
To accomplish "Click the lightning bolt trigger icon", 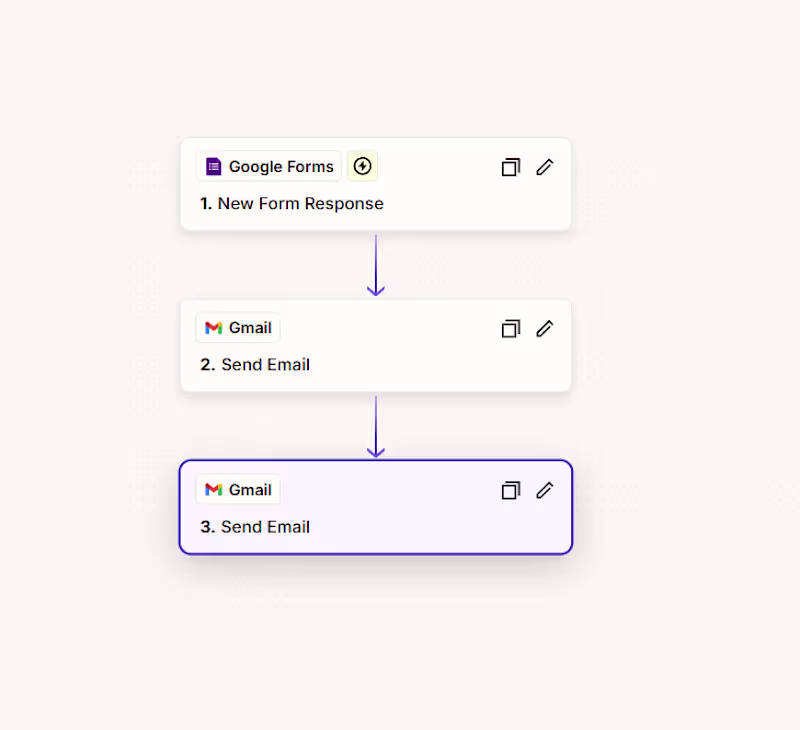I will coord(362,166).
